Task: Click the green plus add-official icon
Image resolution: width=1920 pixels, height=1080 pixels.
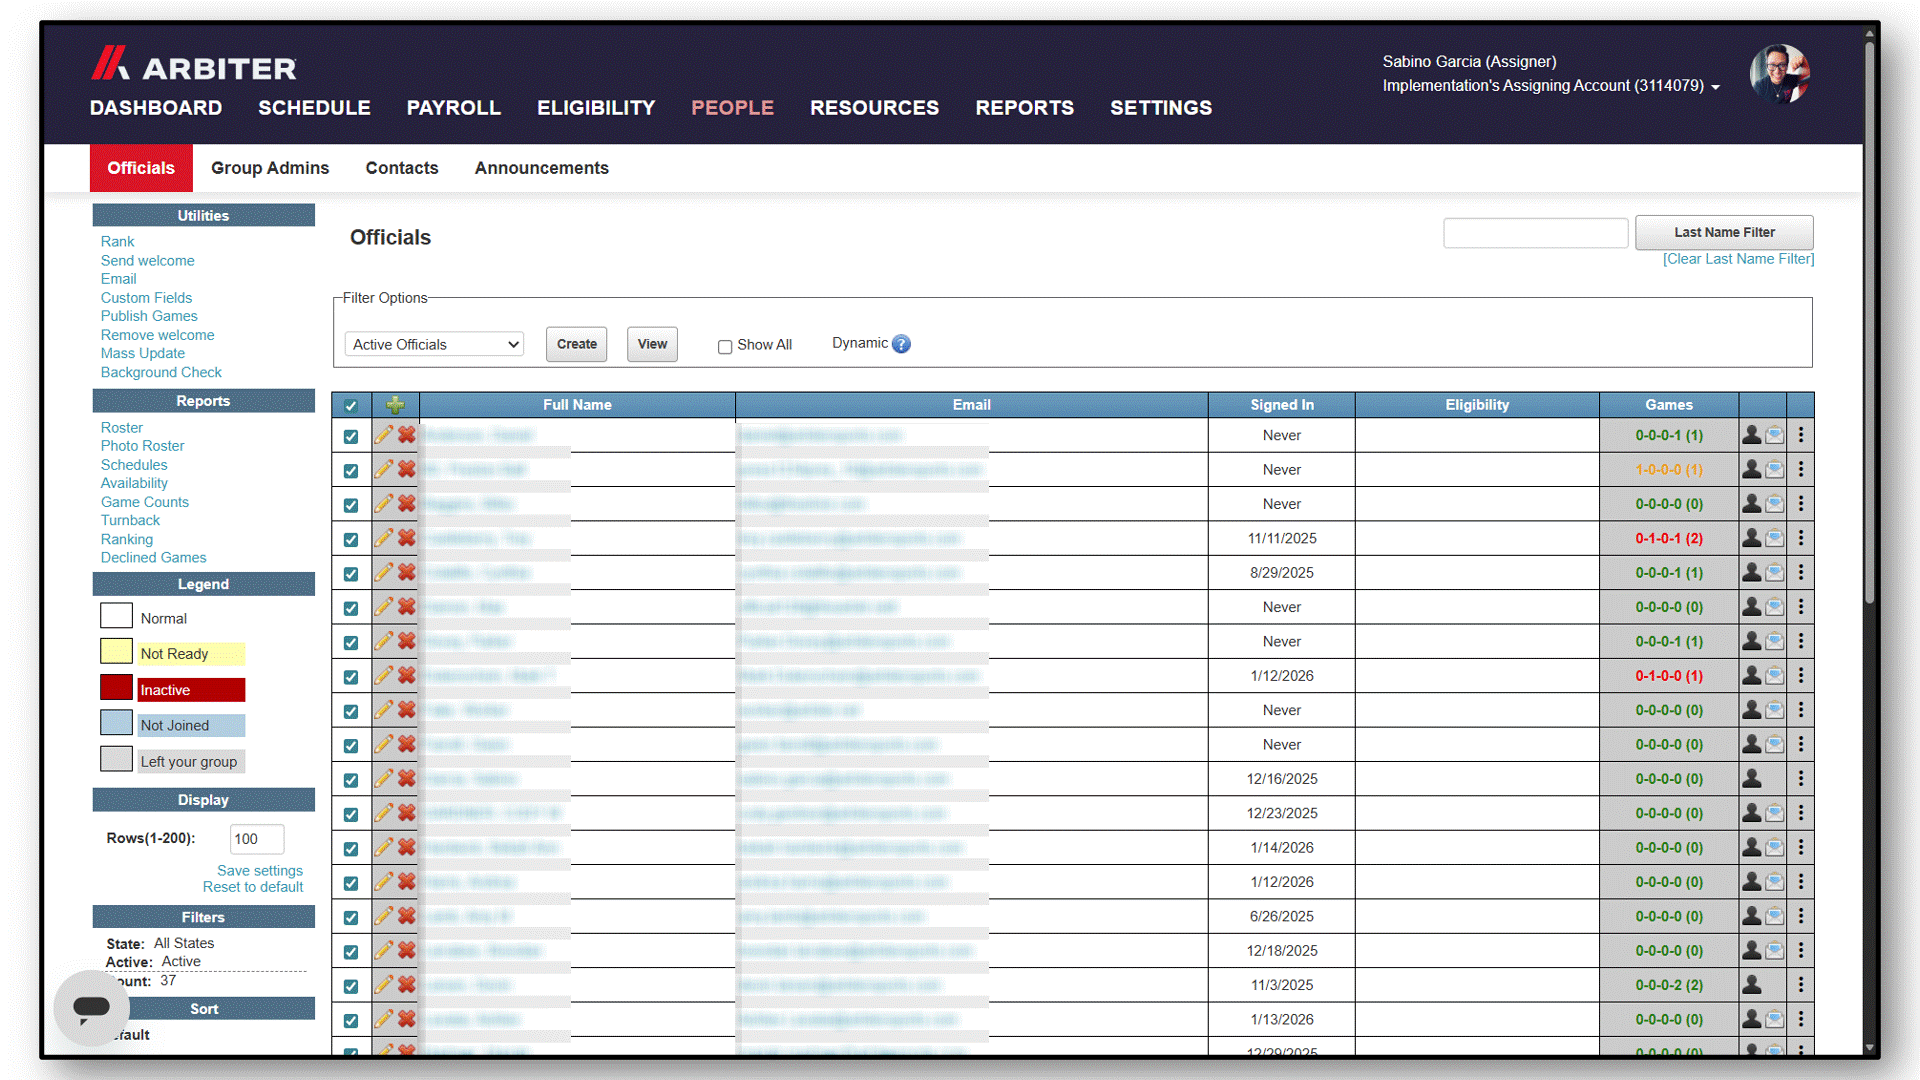Action: [x=395, y=405]
